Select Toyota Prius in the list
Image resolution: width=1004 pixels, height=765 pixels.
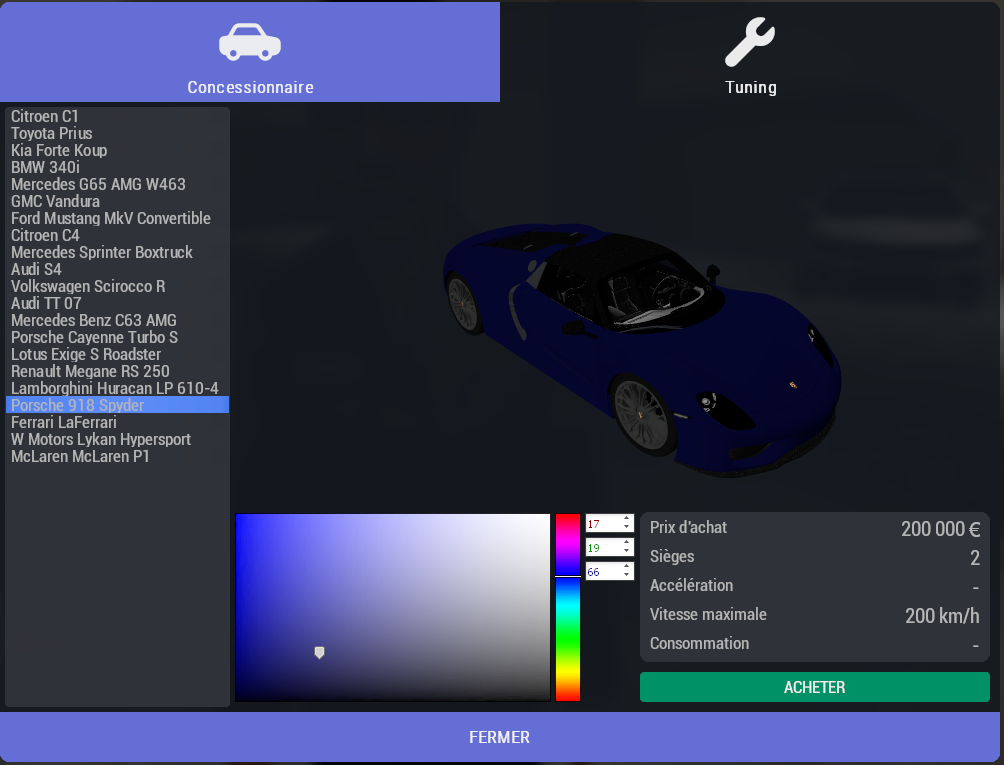click(117, 133)
